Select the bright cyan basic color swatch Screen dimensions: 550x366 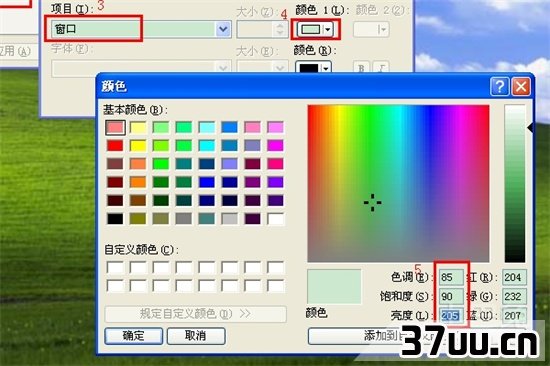(207, 145)
